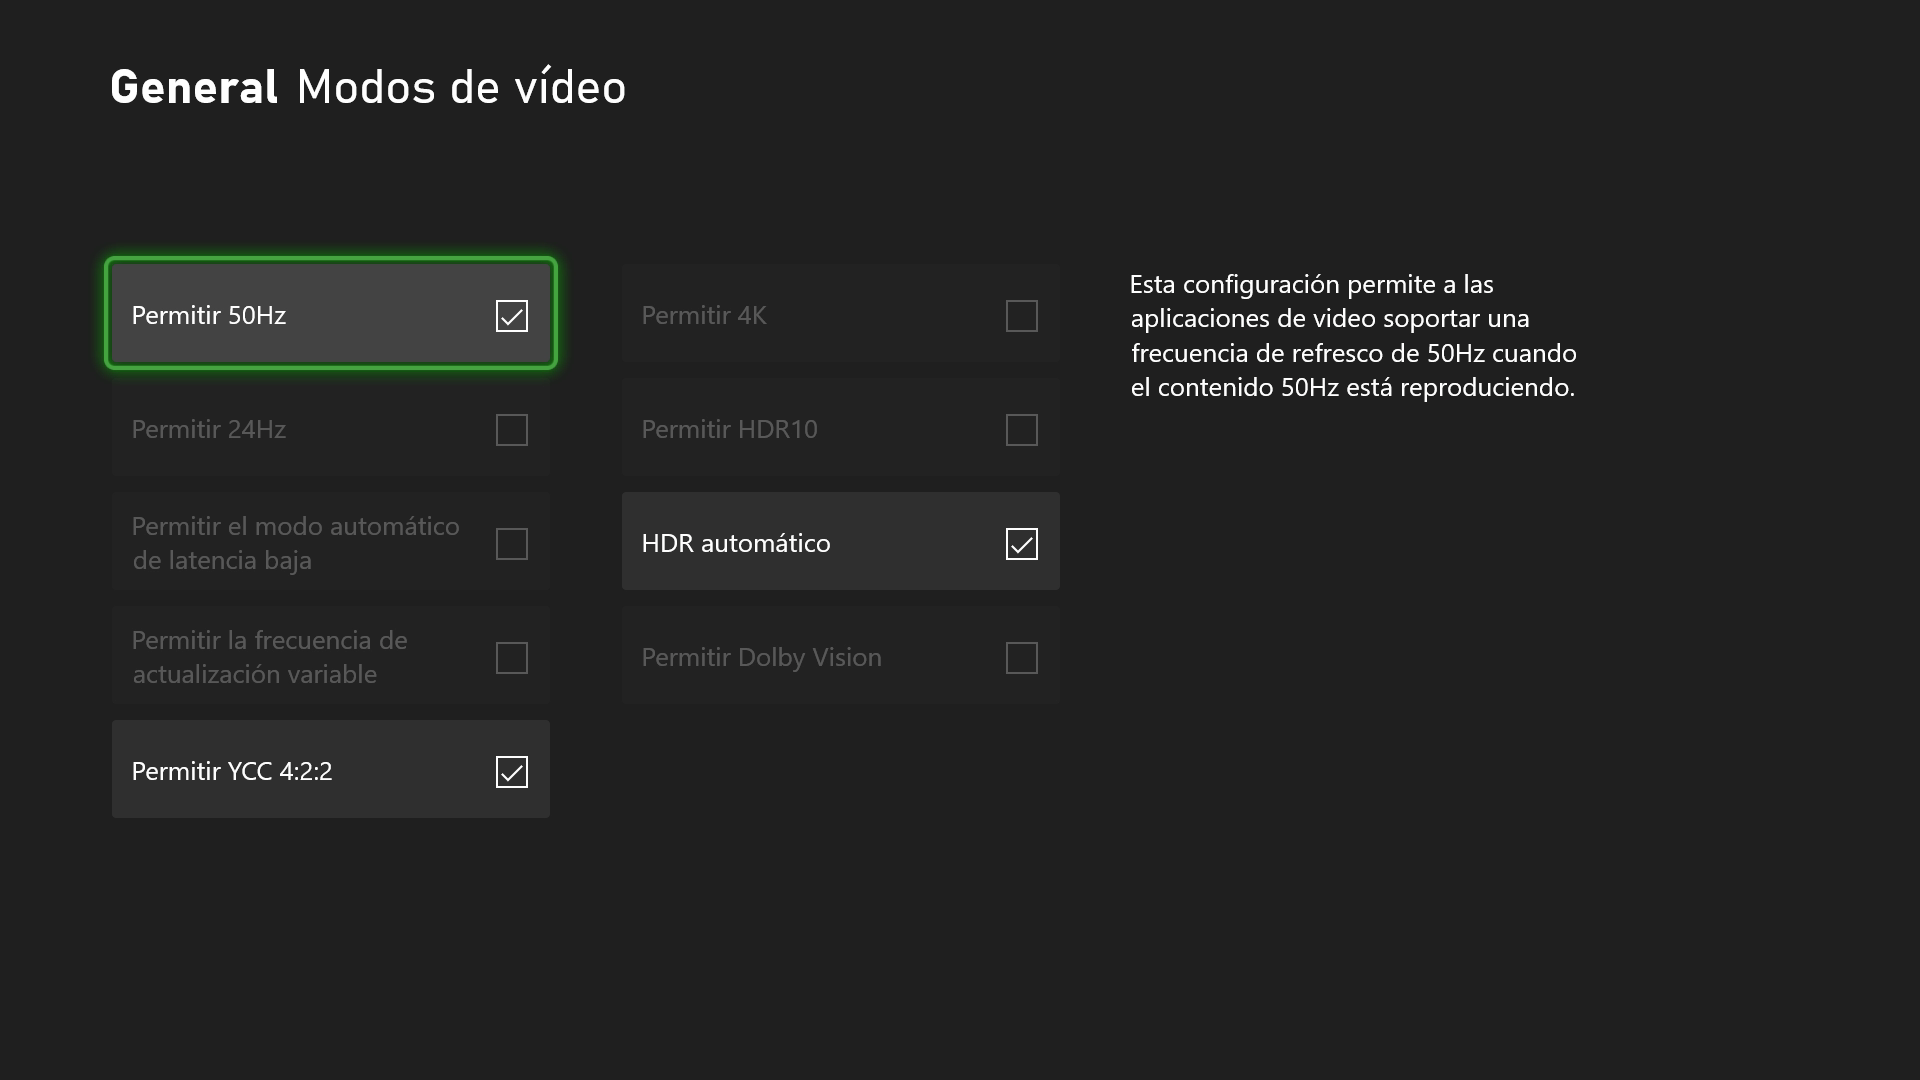1920x1080 pixels.
Task: Click the General heading text
Action: [x=194, y=88]
